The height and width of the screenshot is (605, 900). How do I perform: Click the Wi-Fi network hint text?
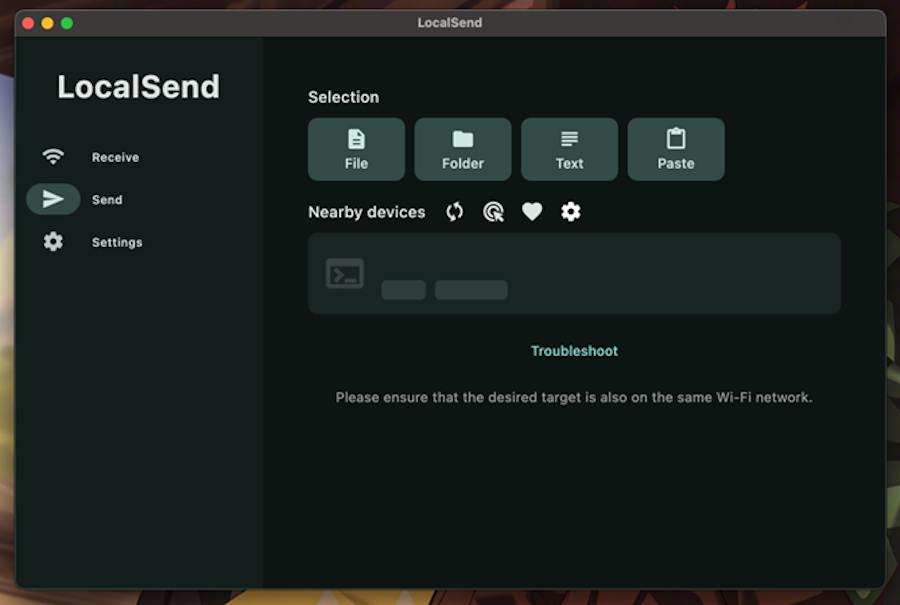(574, 397)
